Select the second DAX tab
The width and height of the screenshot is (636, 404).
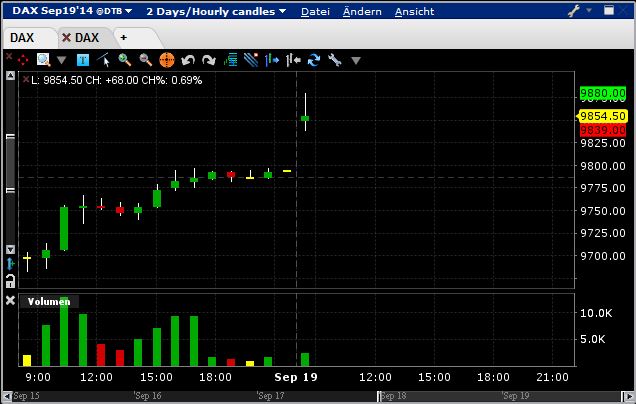coord(87,38)
